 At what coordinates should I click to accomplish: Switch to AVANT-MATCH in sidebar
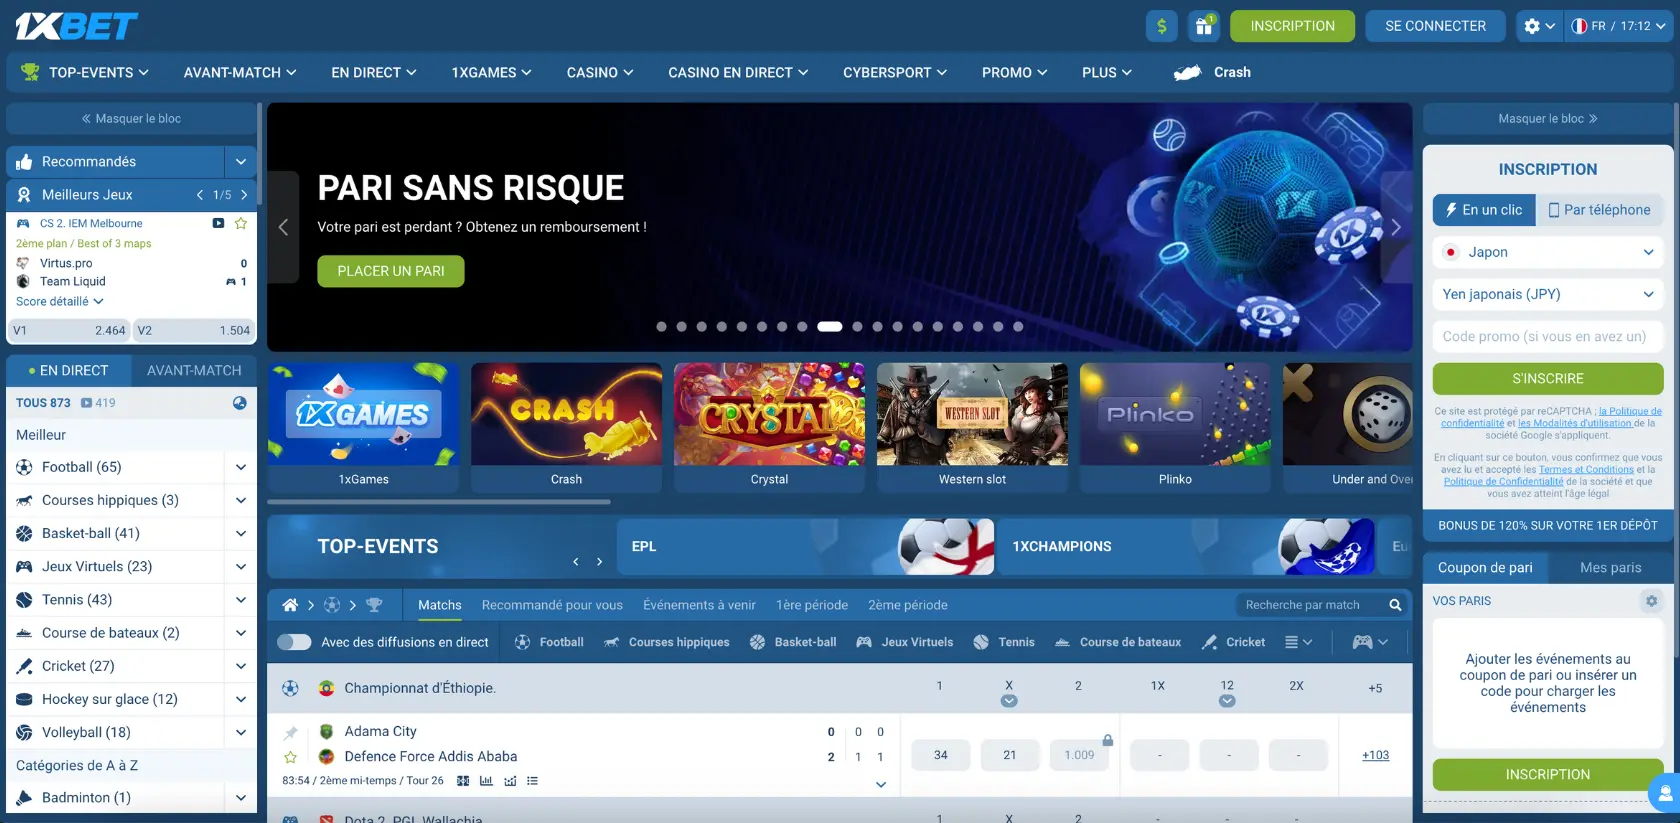pyautogui.click(x=194, y=370)
